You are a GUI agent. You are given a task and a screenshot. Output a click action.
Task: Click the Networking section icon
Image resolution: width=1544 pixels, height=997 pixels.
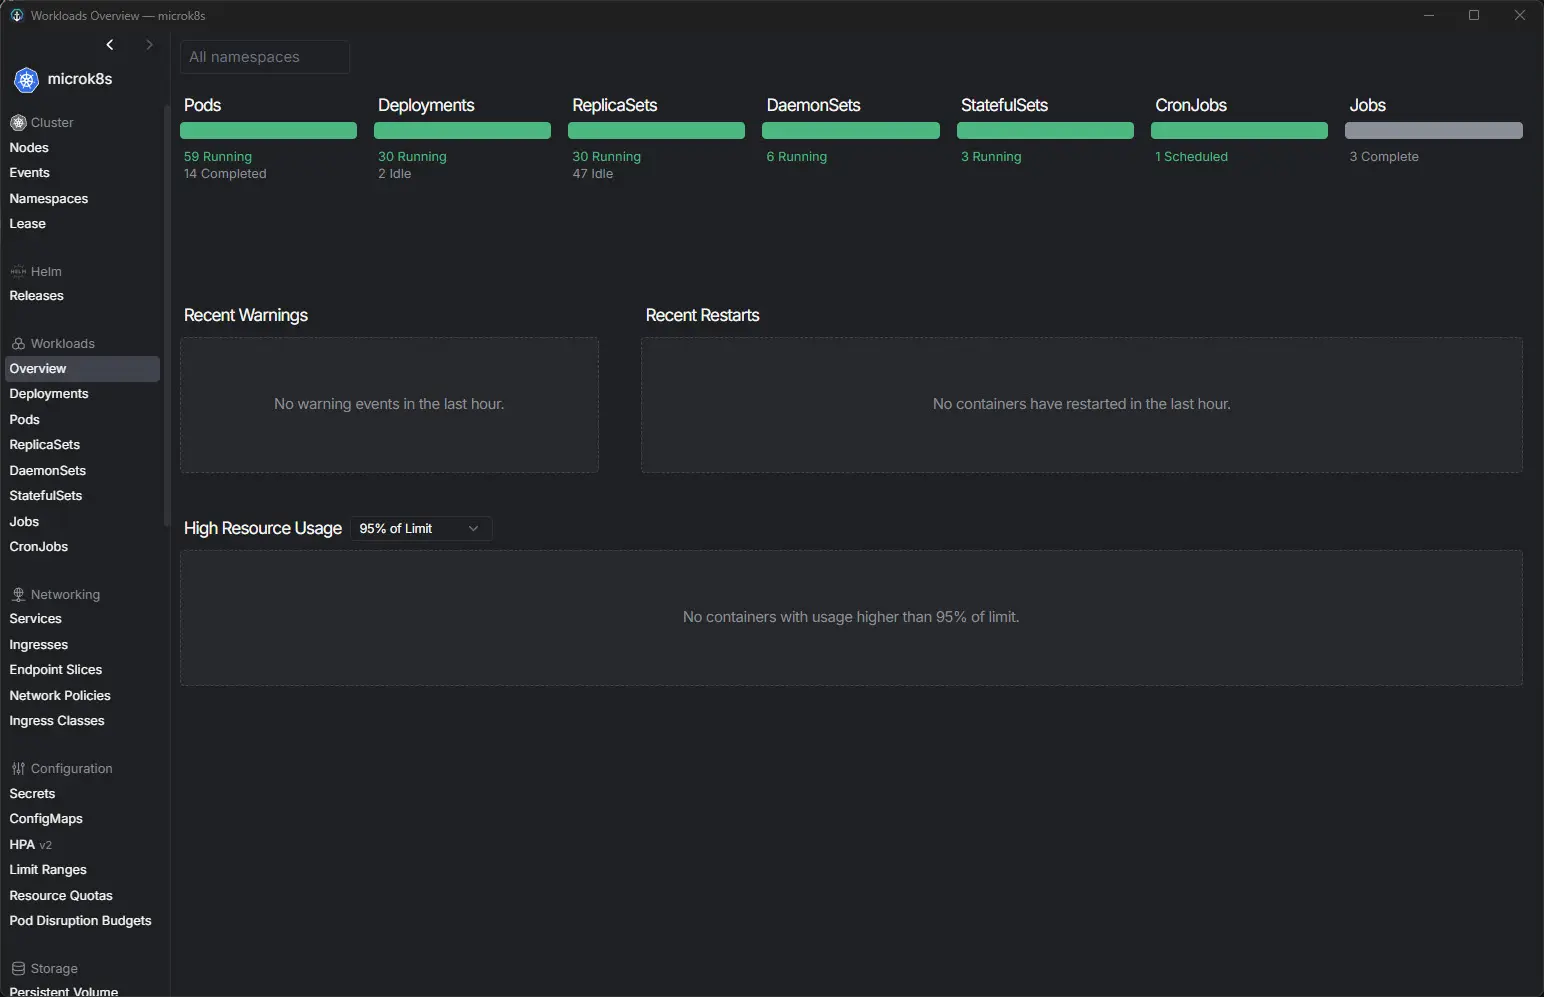point(18,595)
